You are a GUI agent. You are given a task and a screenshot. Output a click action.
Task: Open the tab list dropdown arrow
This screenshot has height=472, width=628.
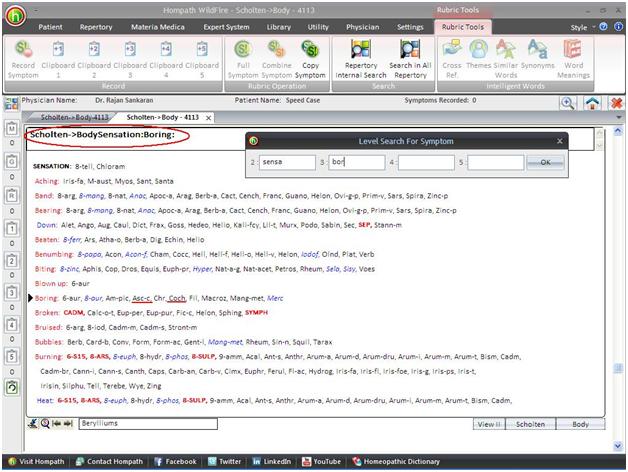point(619,117)
